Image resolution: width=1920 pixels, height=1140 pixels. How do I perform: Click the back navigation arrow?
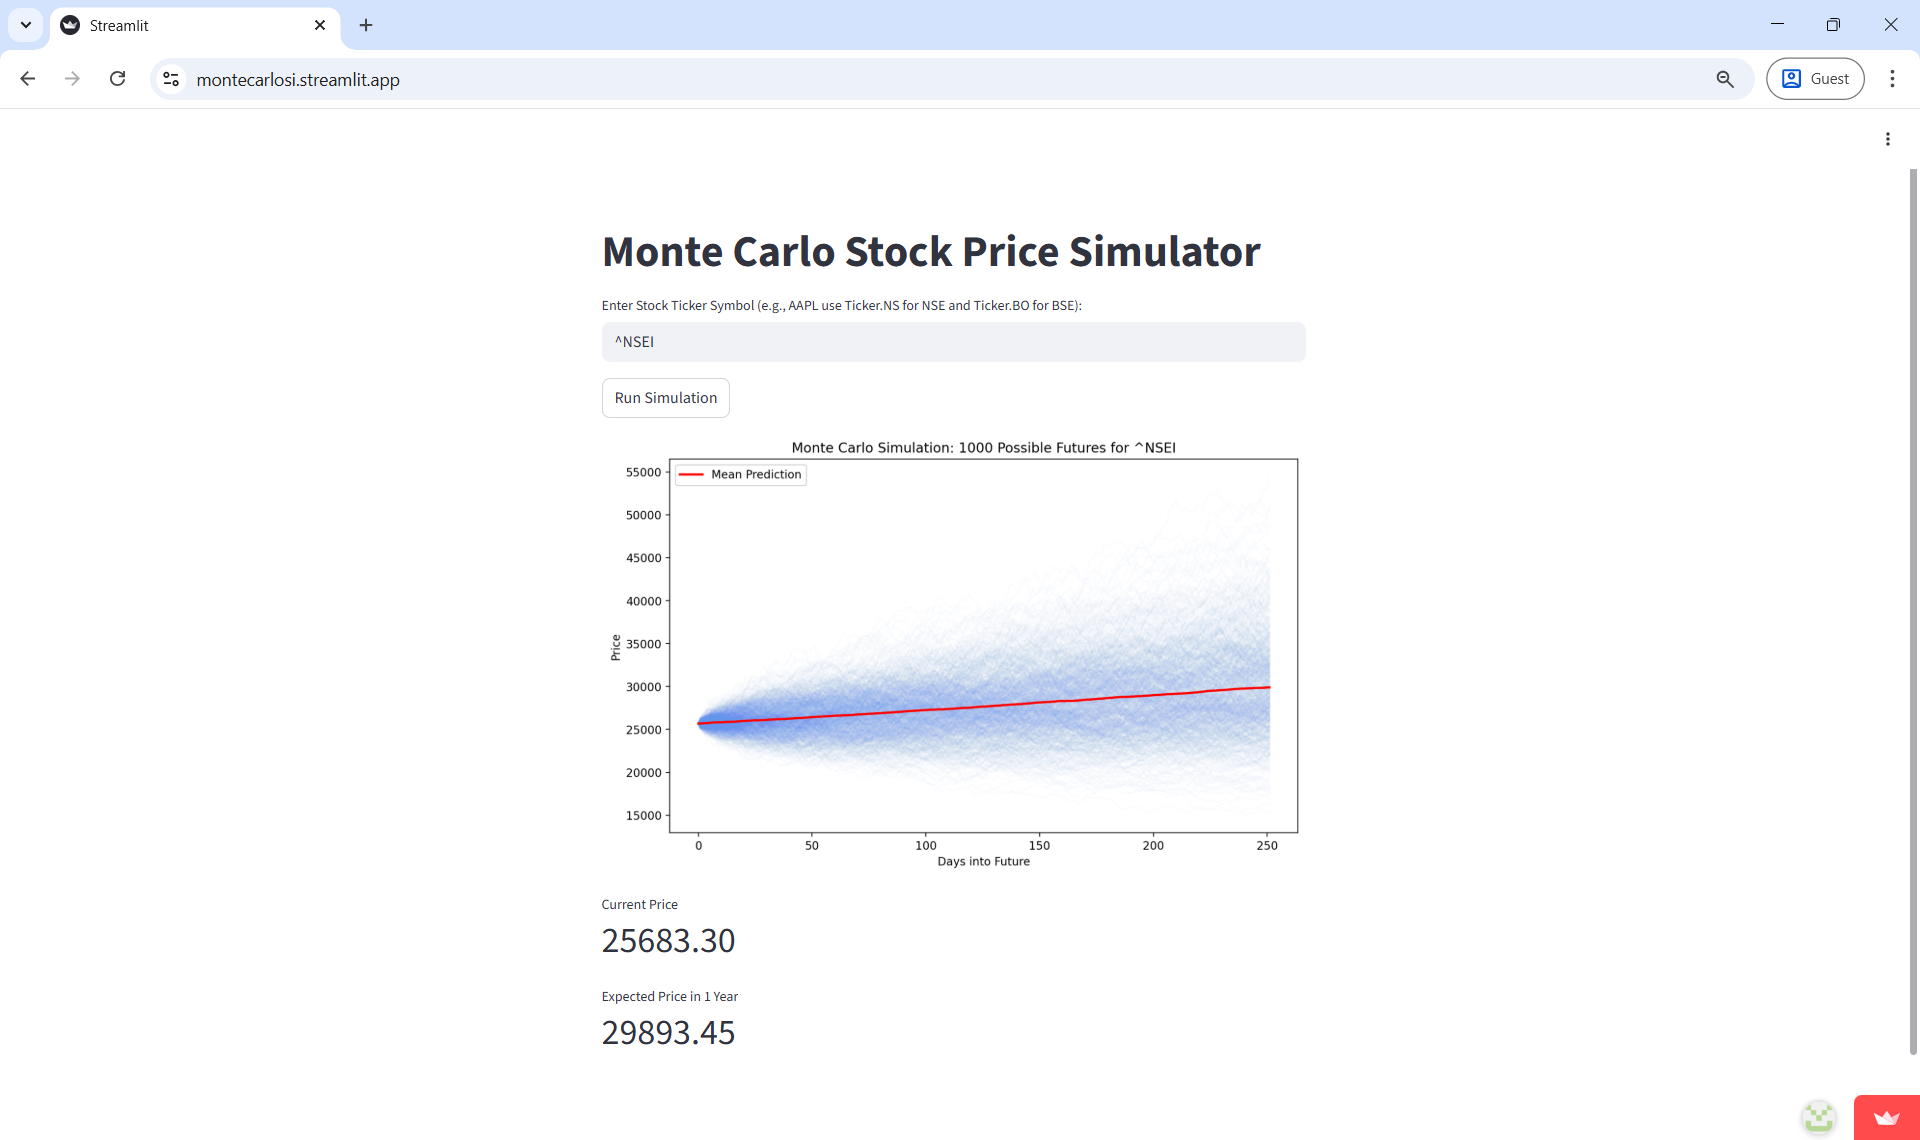(27, 79)
